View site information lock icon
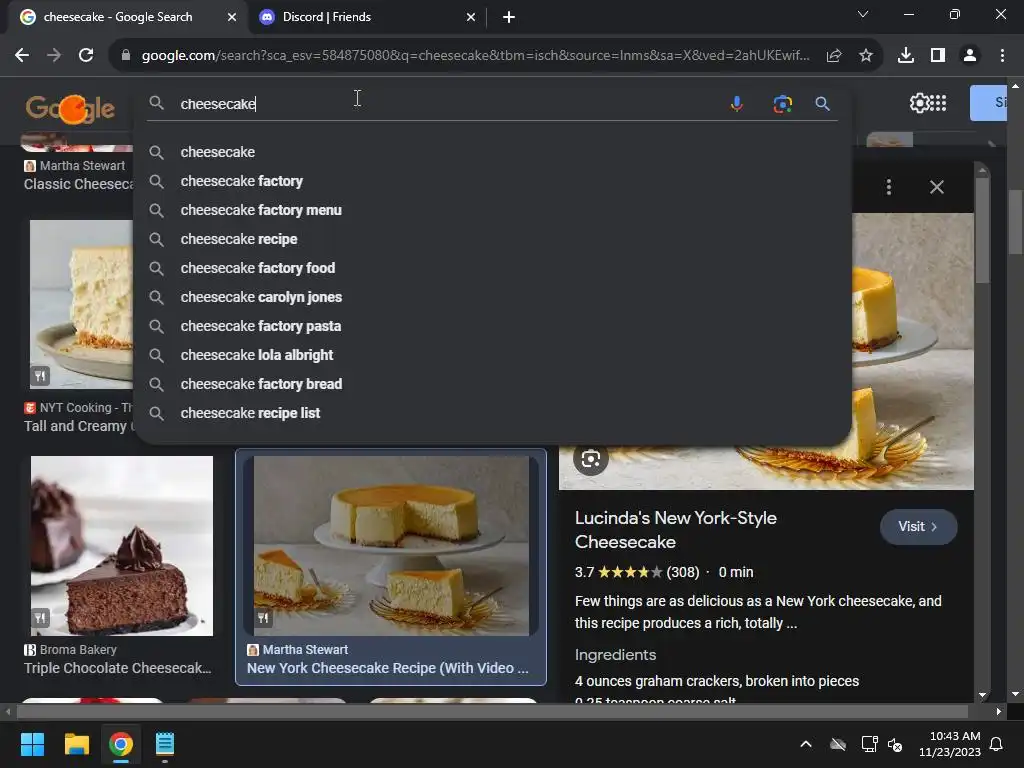Image resolution: width=1024 pixels, height=768 pixels. point(126,56)
